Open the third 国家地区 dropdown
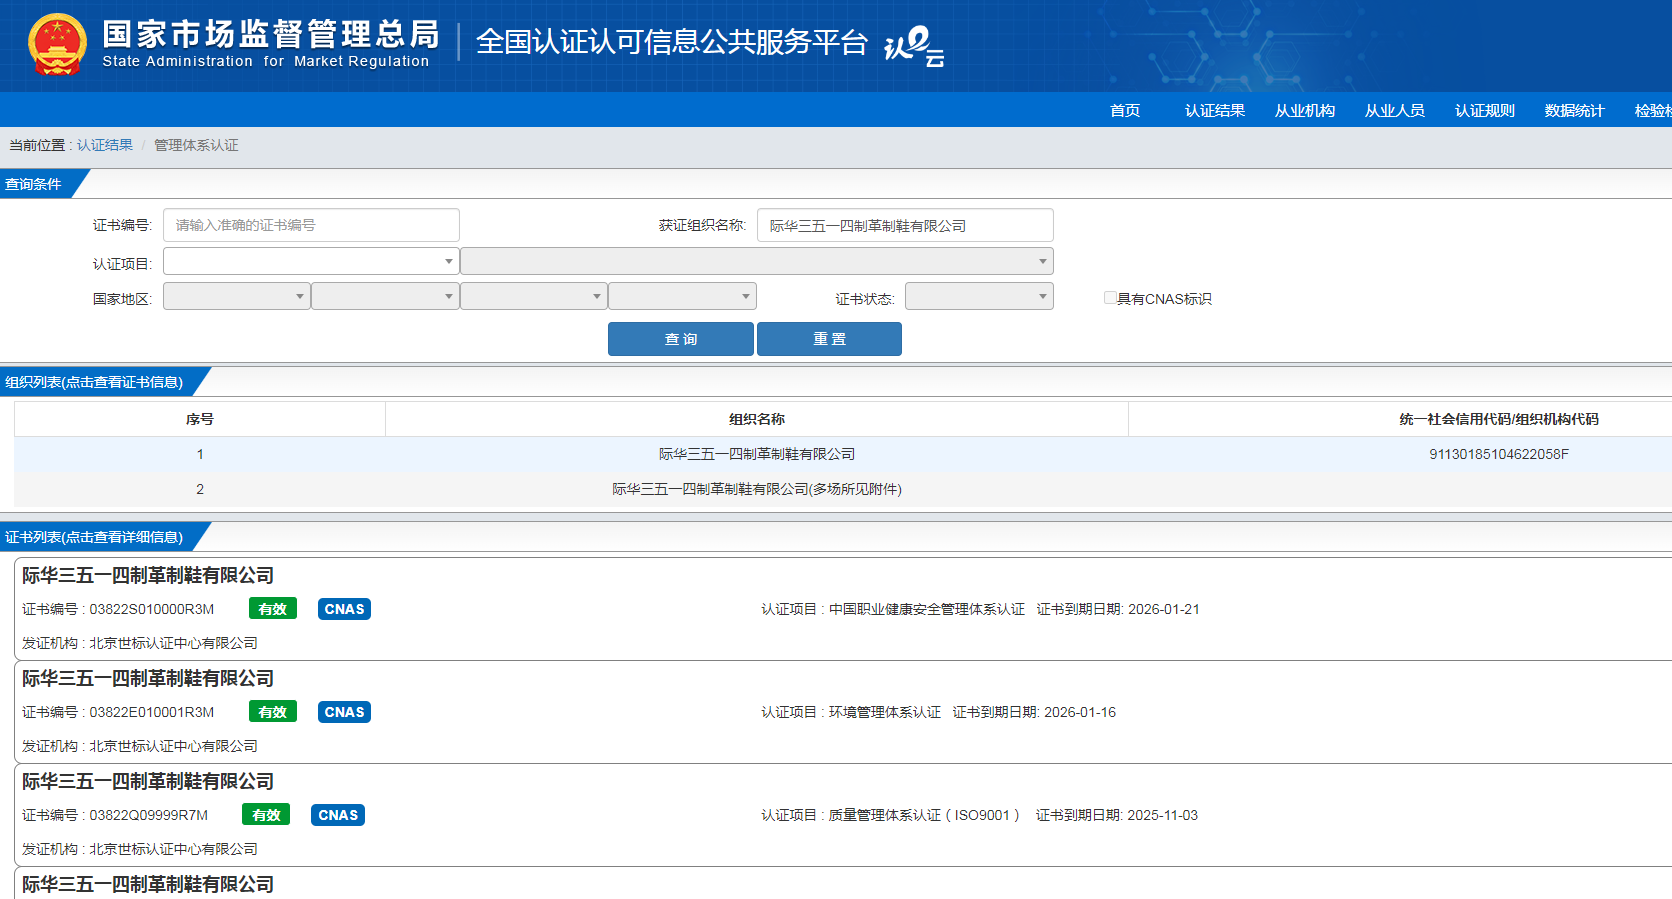 point(534,296)
